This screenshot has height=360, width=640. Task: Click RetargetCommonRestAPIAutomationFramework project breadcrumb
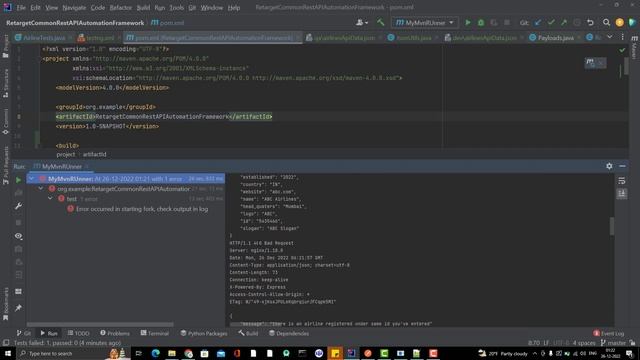pyautogui.click(x=75, y=23)
